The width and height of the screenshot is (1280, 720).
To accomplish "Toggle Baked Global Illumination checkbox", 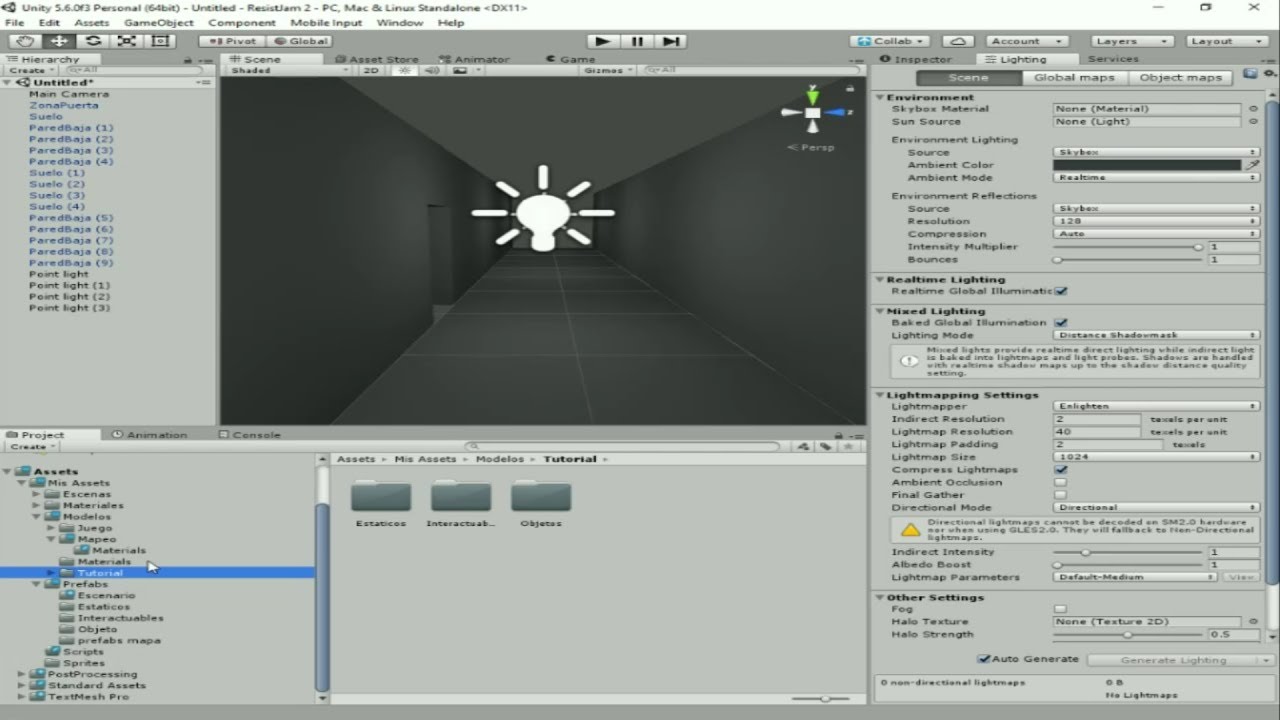I will [x=1061, y=323].
